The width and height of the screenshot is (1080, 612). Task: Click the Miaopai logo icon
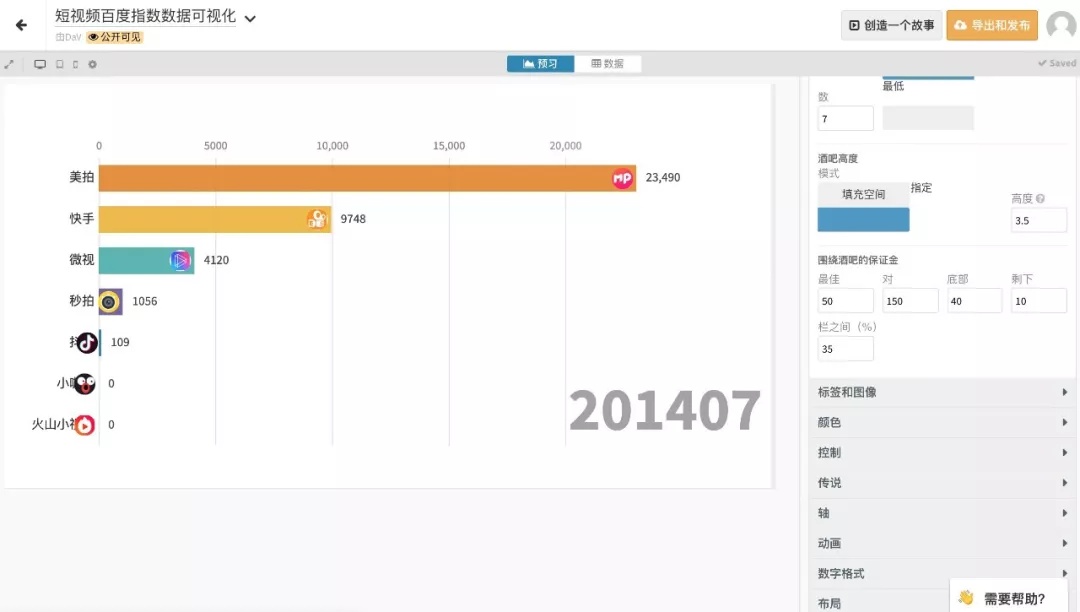pyautogui.click(x=109, y=302)
